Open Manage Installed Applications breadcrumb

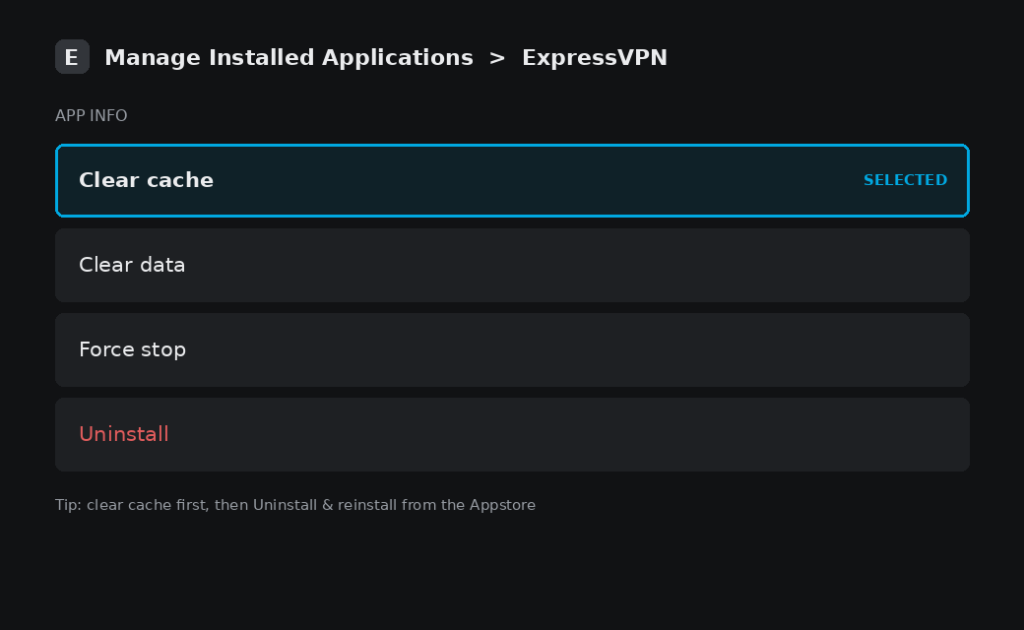pos(289,57)
